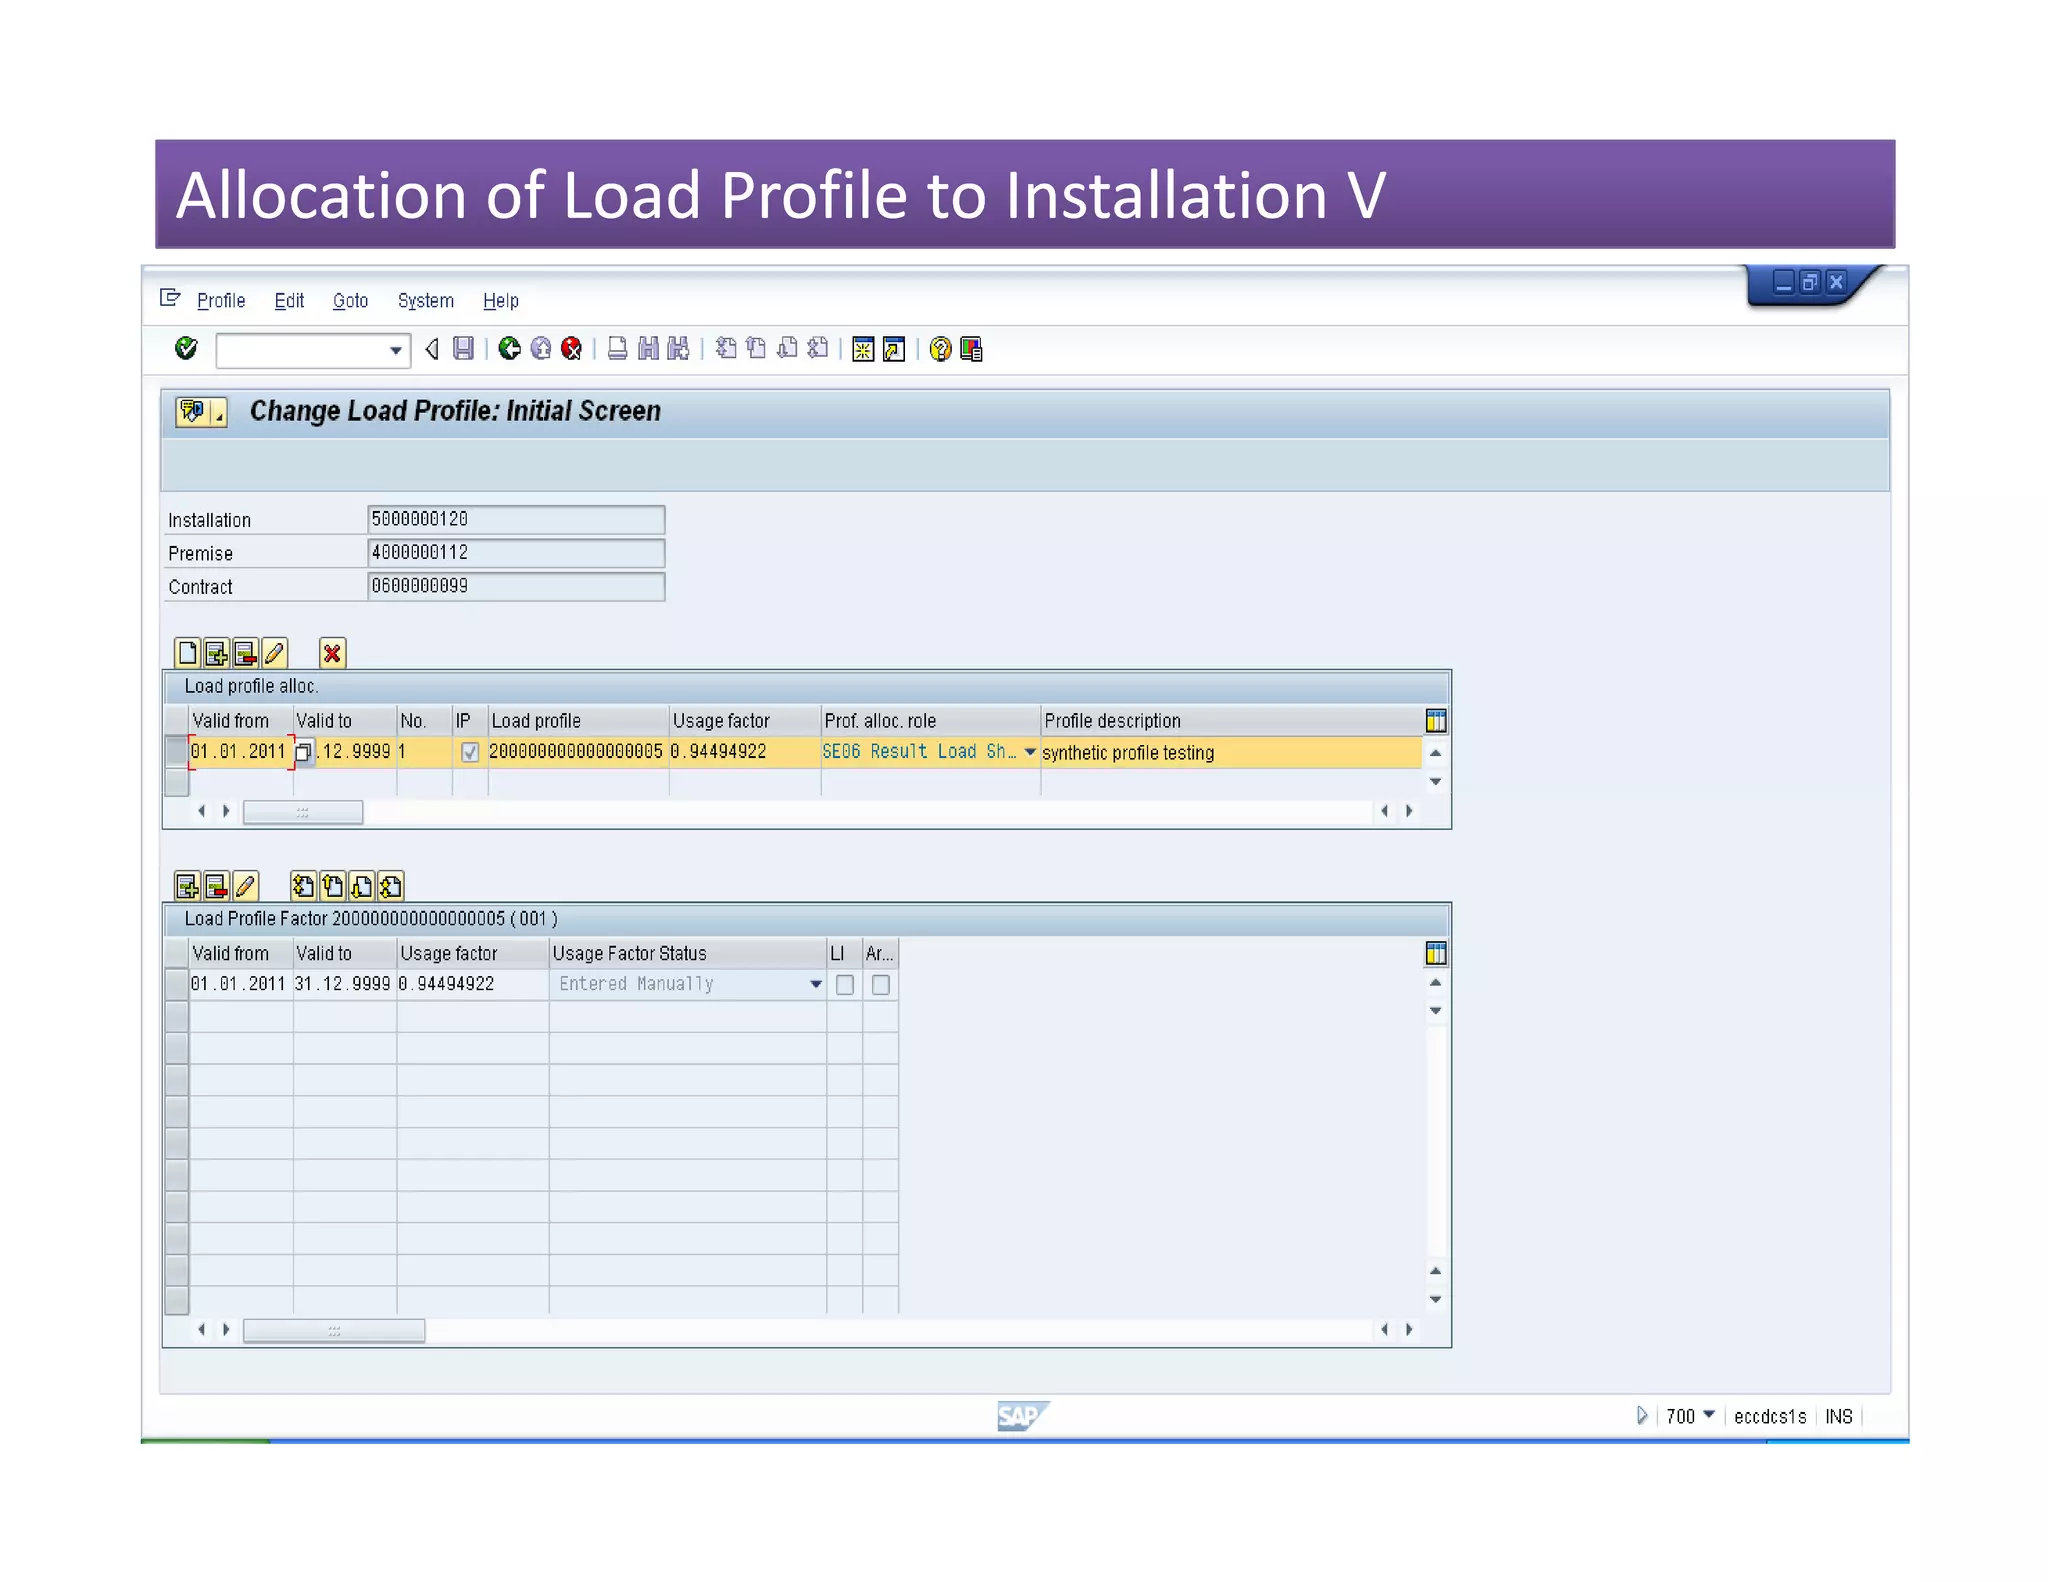
Task: Click the red Cancel icon in toolbar
Action: point(572,348)
